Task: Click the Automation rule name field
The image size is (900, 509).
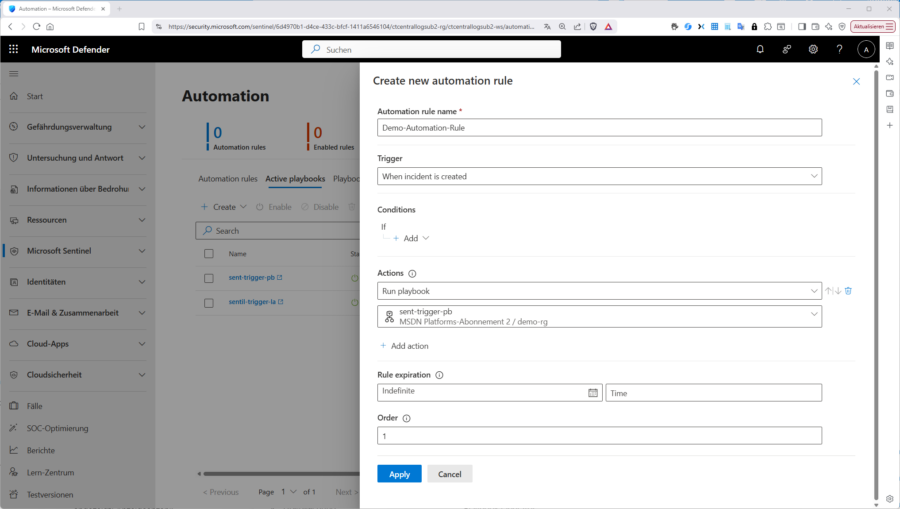Action: coord(599,128)
